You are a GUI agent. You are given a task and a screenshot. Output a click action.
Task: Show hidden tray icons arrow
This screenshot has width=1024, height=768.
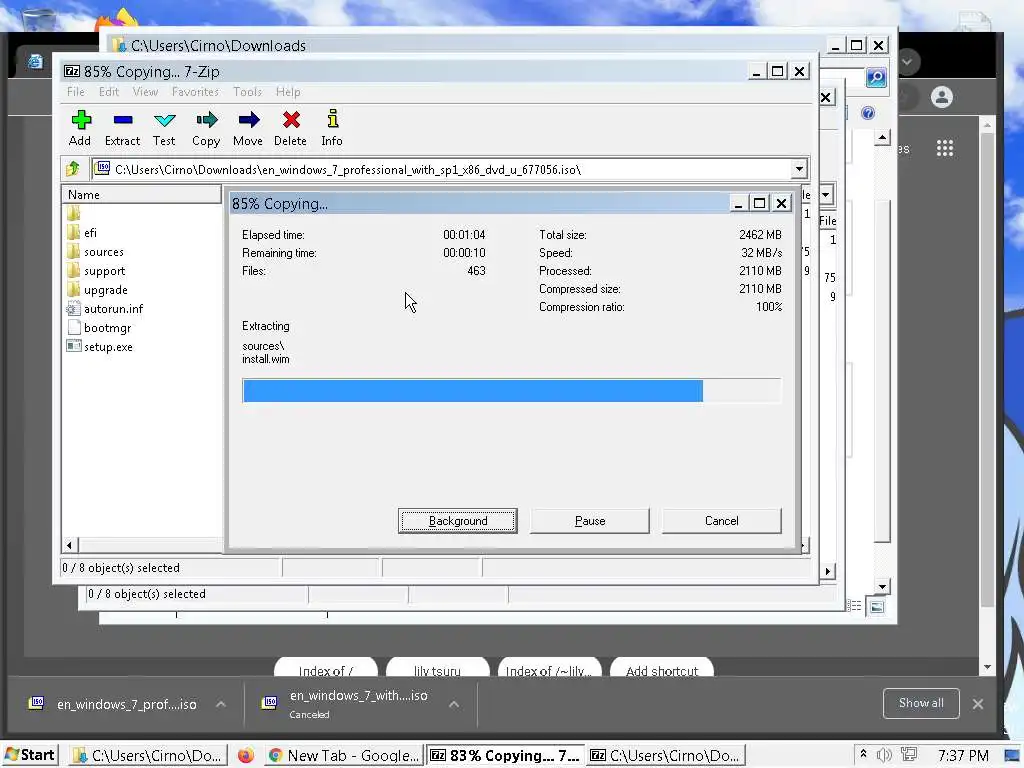(863, 754)
